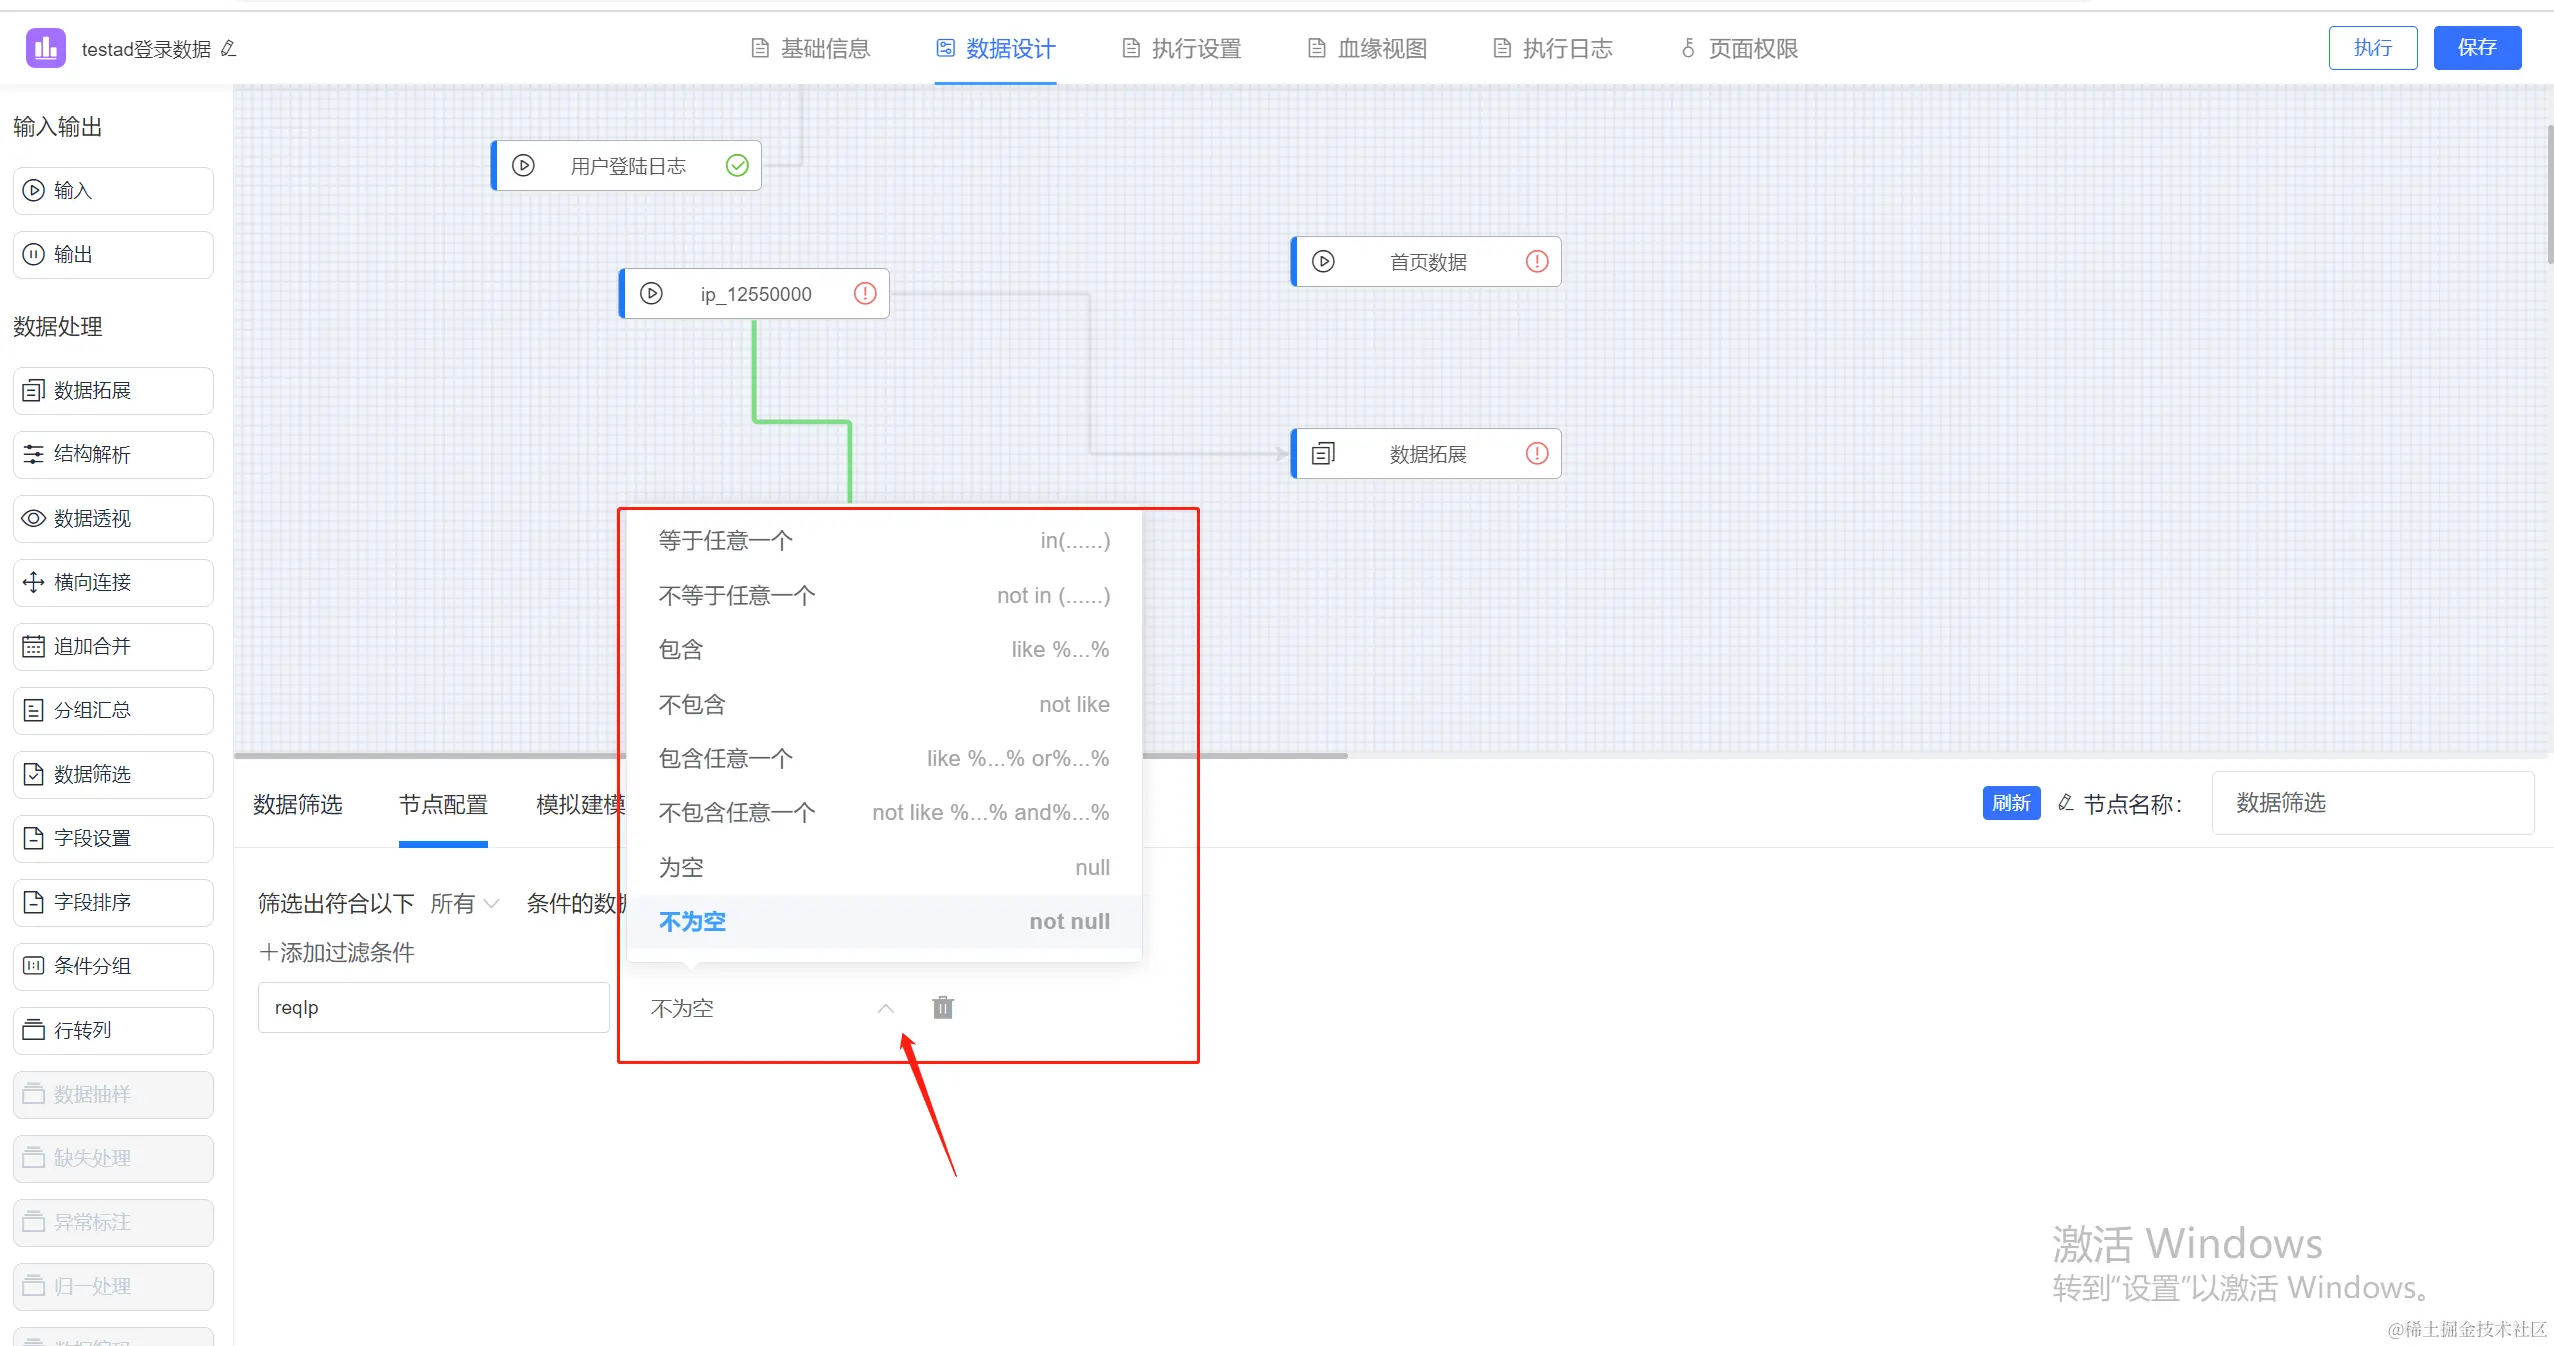The height and width of the screenshot is (1346, 2554).
Task: Click 添加过滤条件 link
Action: [x=337, y=952]
